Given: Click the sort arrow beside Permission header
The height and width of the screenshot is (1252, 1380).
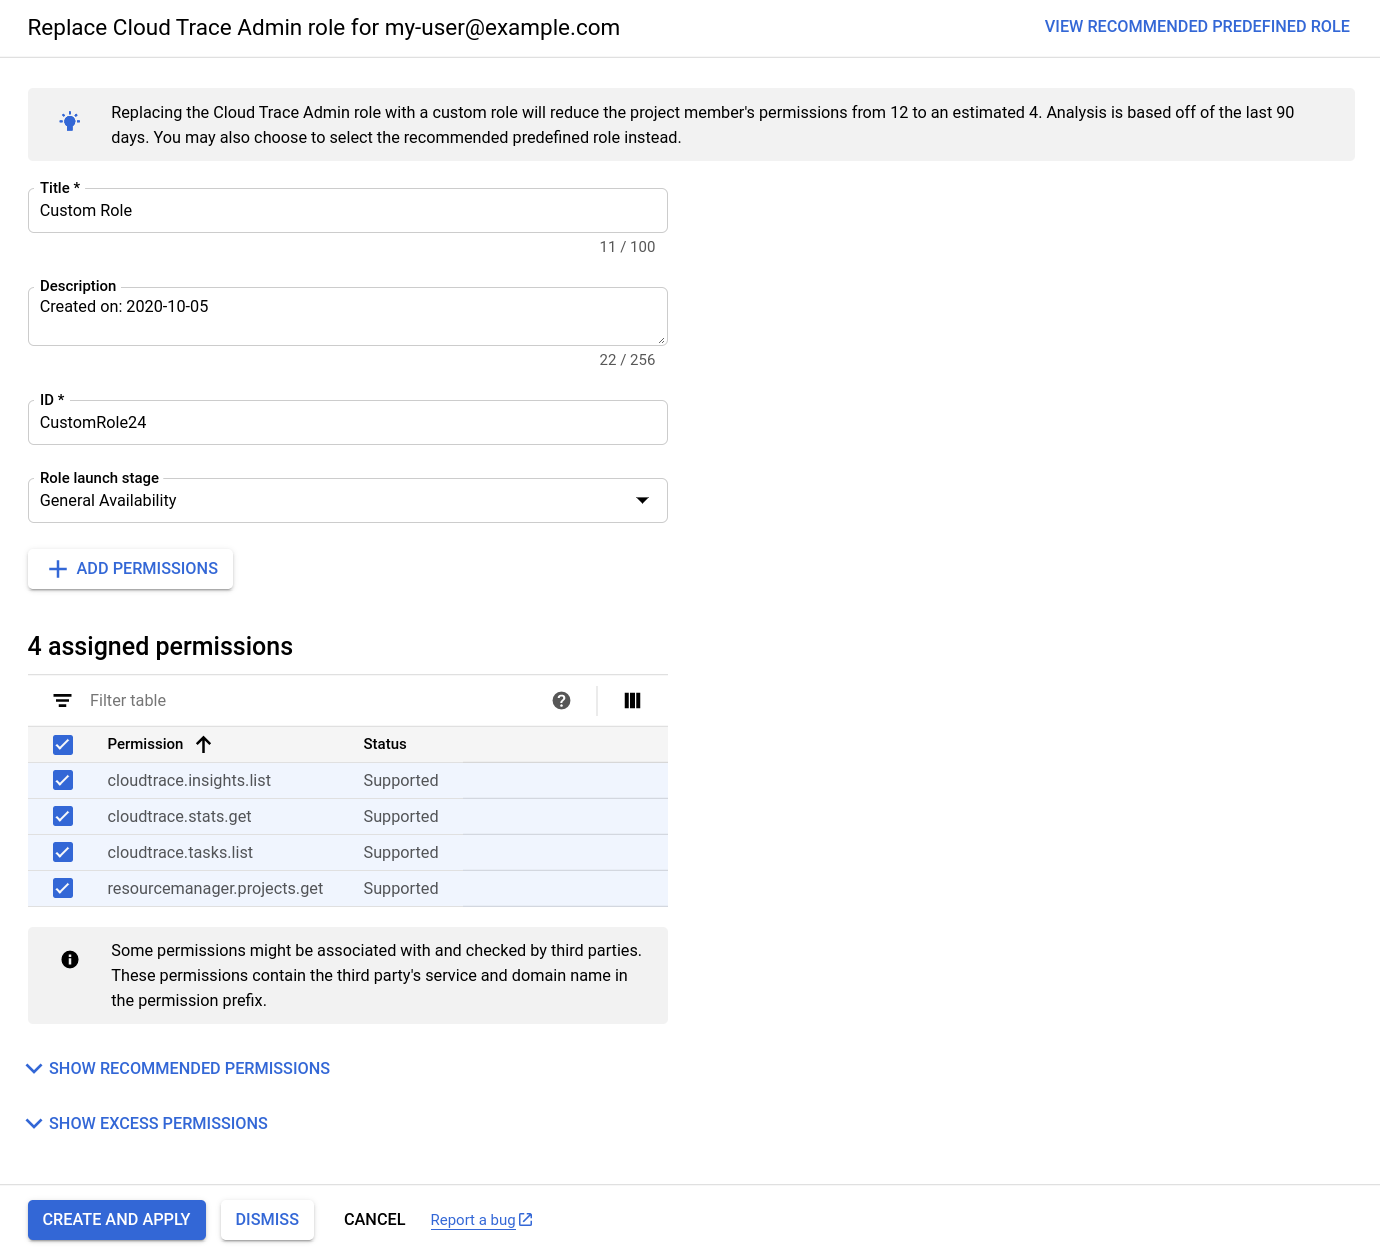Looking at the screenshot, I should [204, 744].
